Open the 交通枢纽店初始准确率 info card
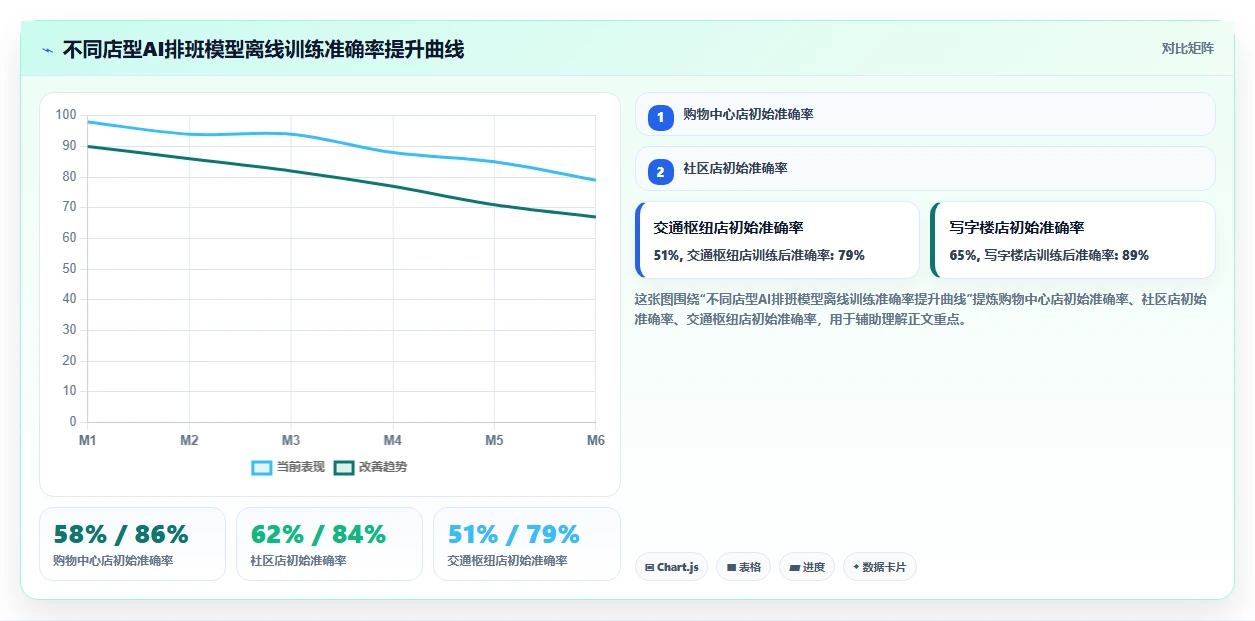This screenshot has width=1255, height=621. click(777, 240)
